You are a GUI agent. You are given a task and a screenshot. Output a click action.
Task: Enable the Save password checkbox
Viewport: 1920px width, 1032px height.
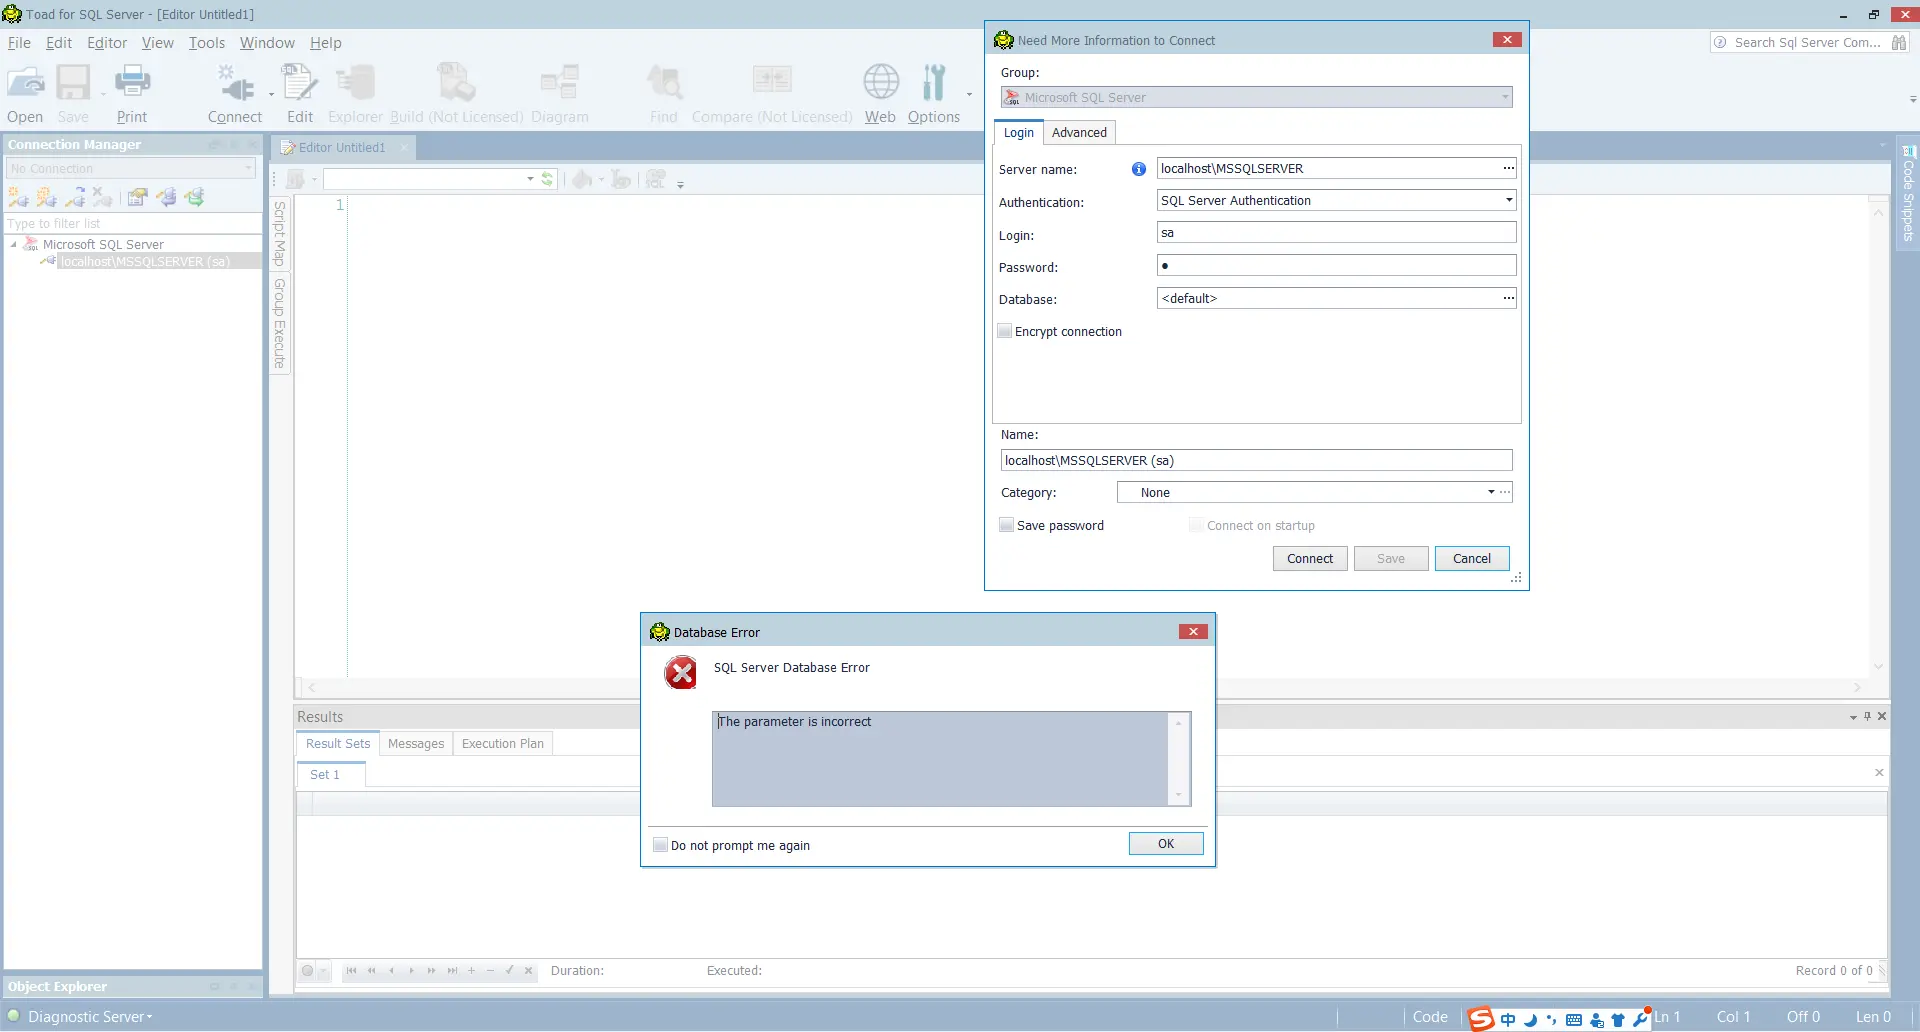(1007, 525)
